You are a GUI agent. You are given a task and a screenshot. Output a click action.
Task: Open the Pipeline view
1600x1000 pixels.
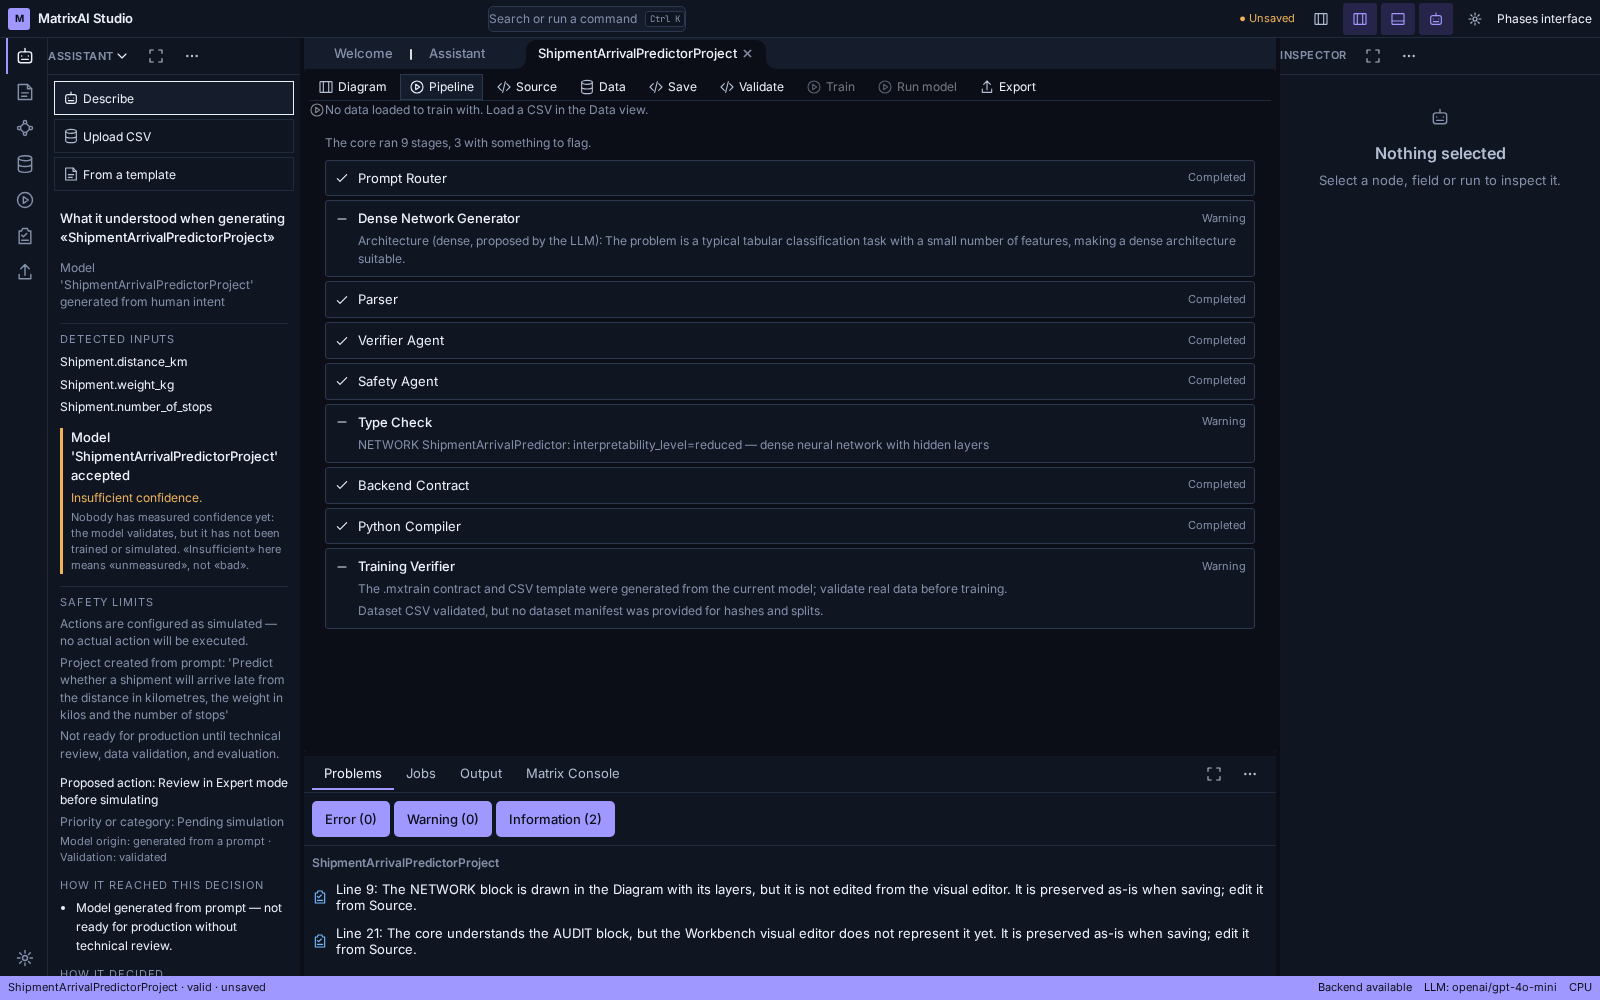(x=442, y=87)
